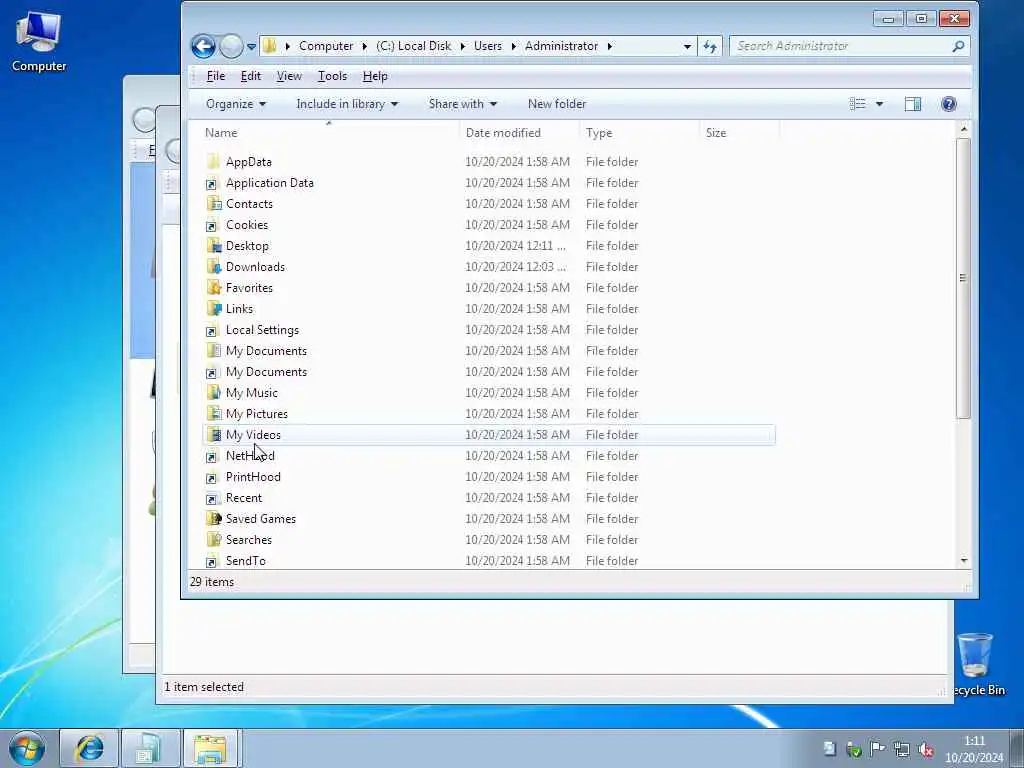This screenshot has height=768, width=1024.
Task: Click the taskbar clock showing 1:11
Action: click(x=974, y=749)
